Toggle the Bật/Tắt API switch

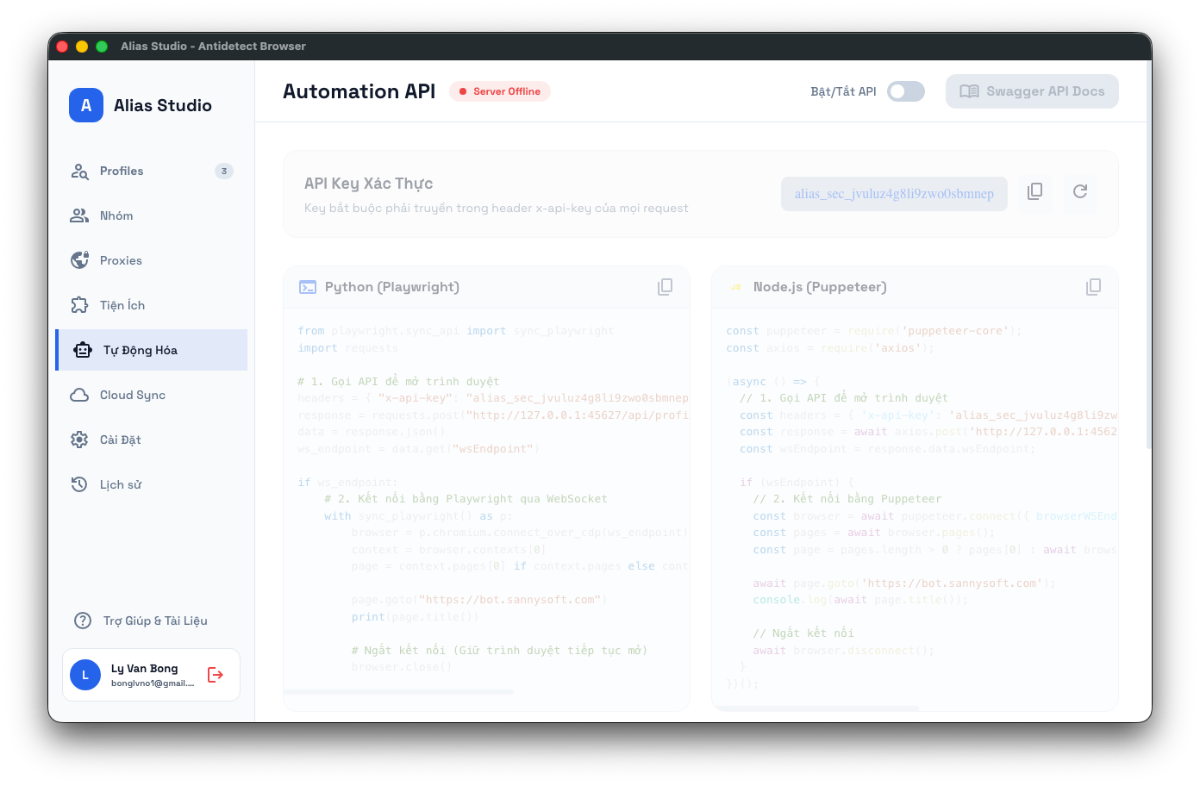pyautogui.click(x=906, y=91)
